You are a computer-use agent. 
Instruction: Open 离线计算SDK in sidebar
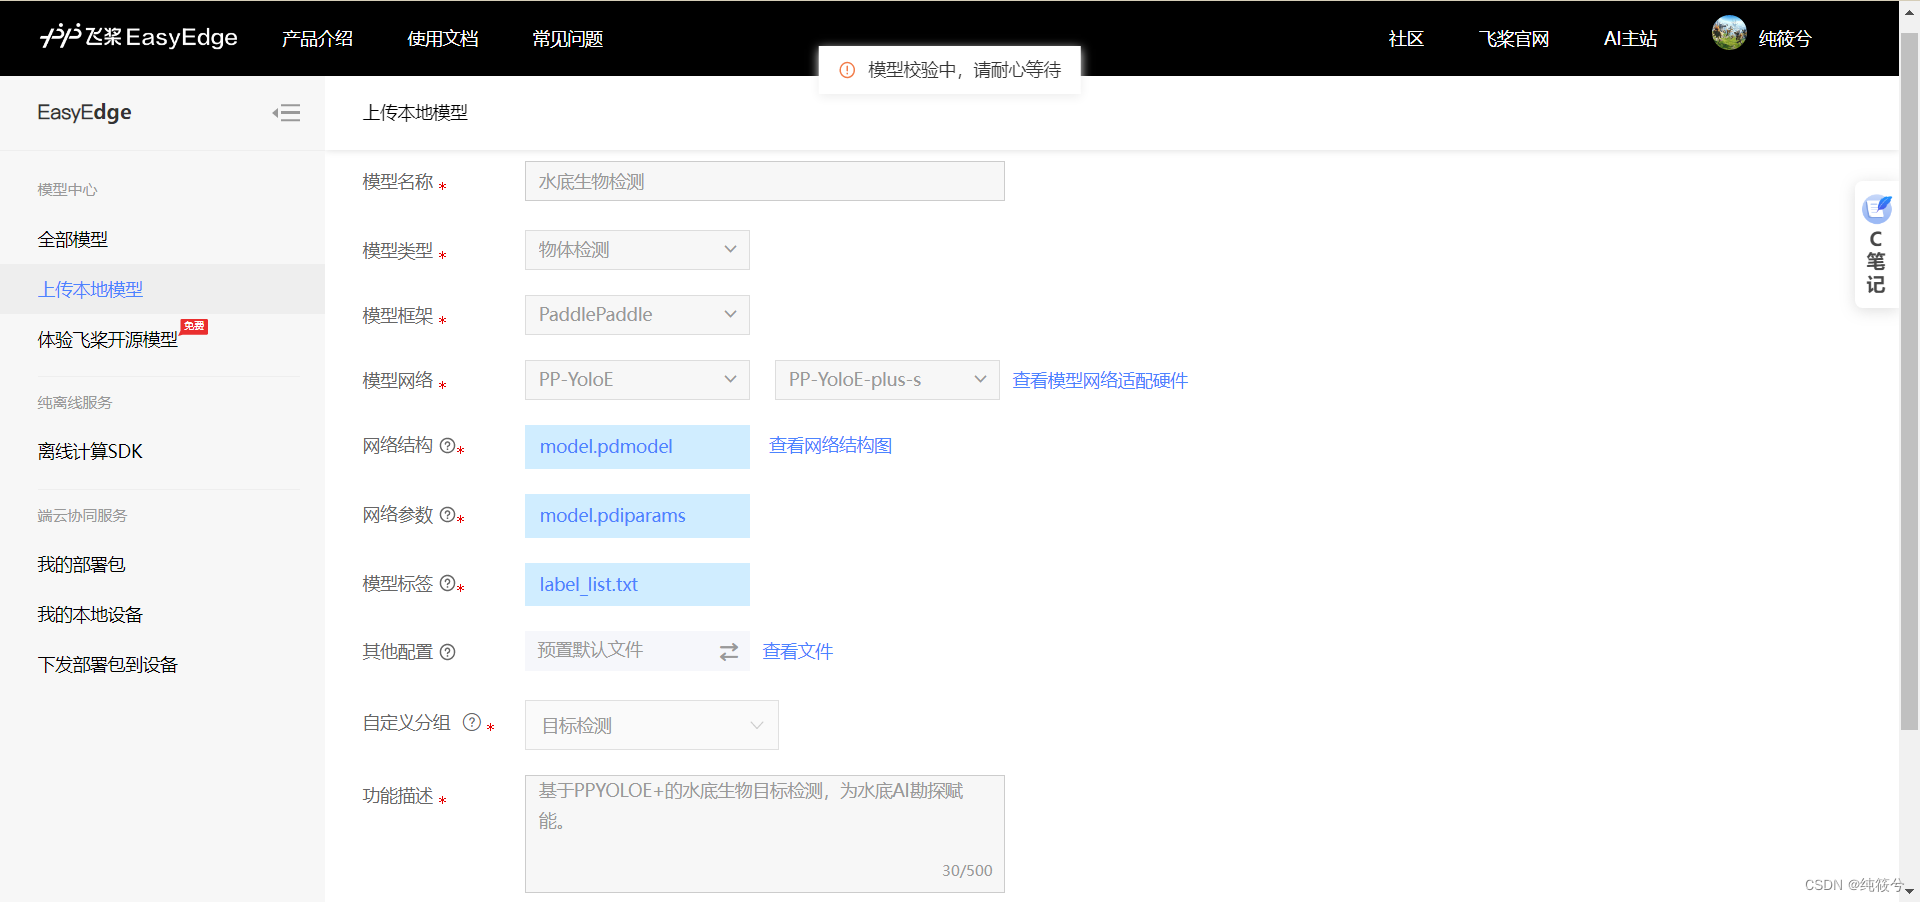(x=90, y=451)
